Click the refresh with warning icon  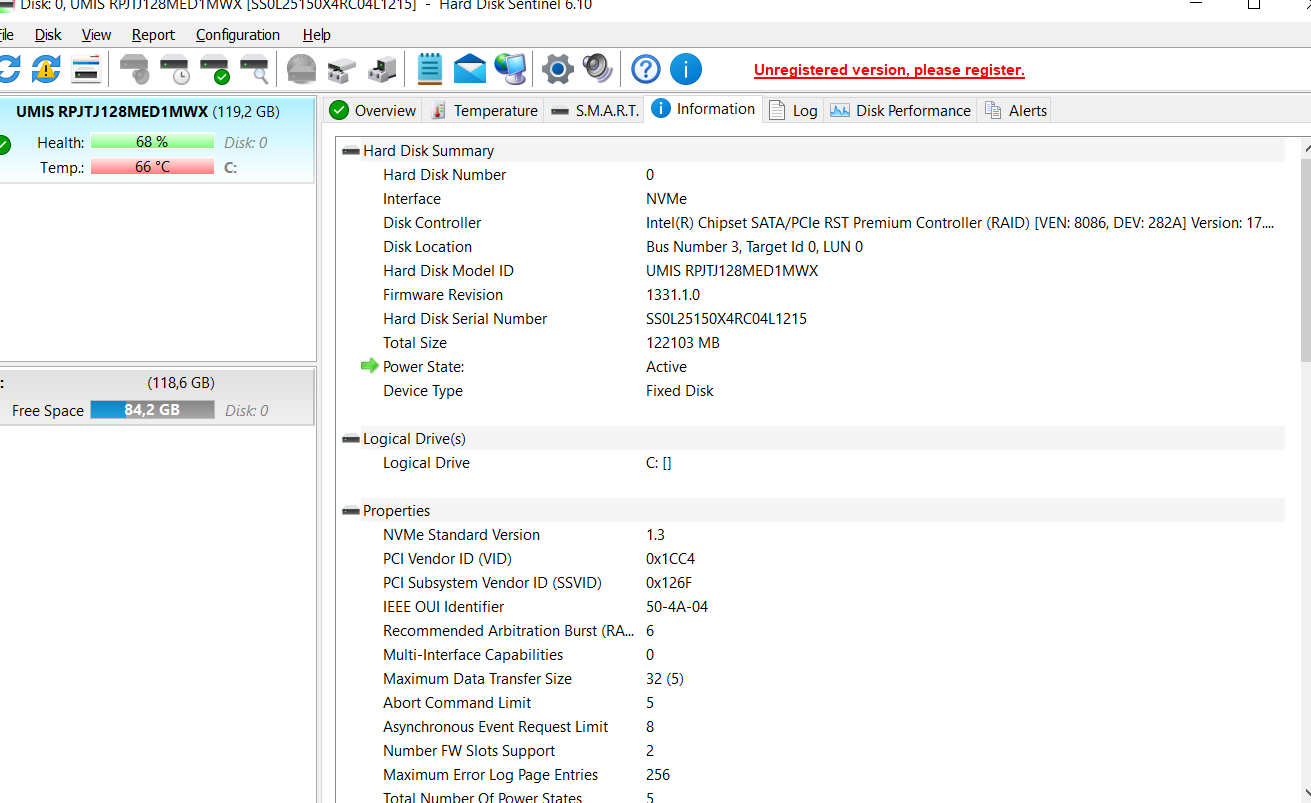pos(46,69)
